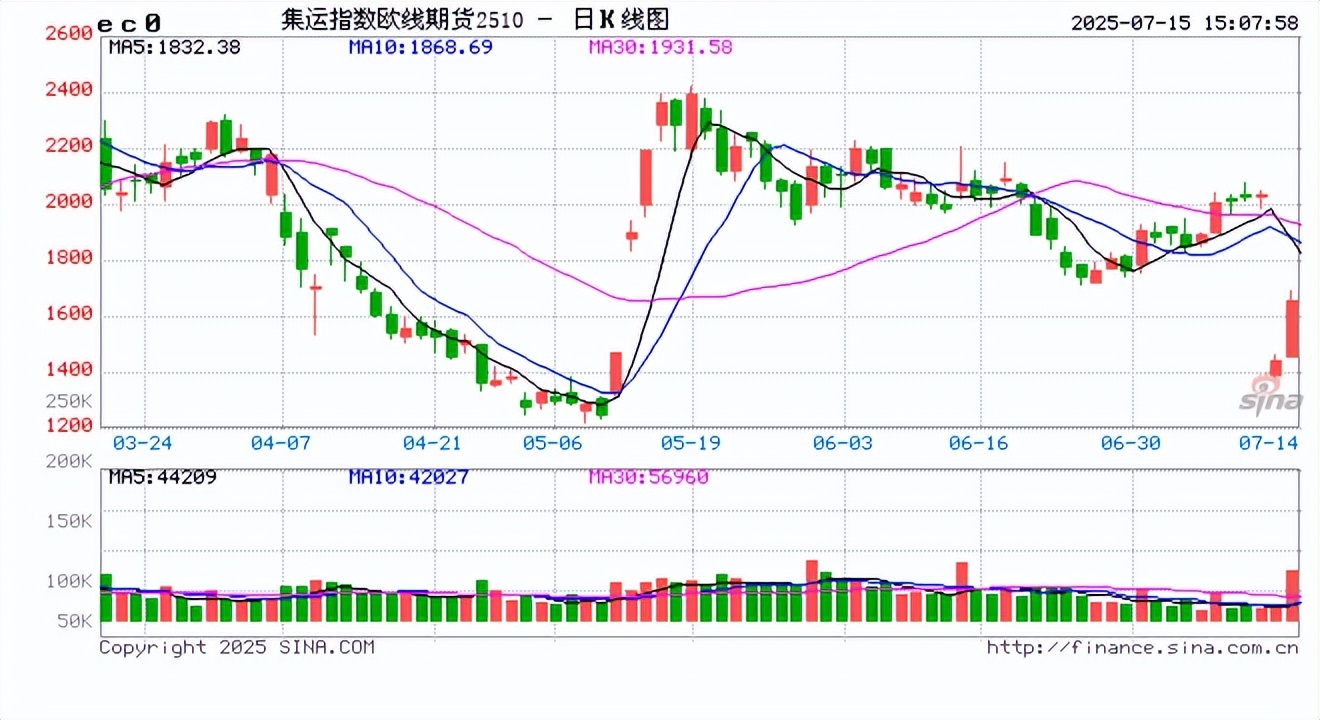
Task: Click the volume MA5:44209 label
Action: click(x=162, y=477)
